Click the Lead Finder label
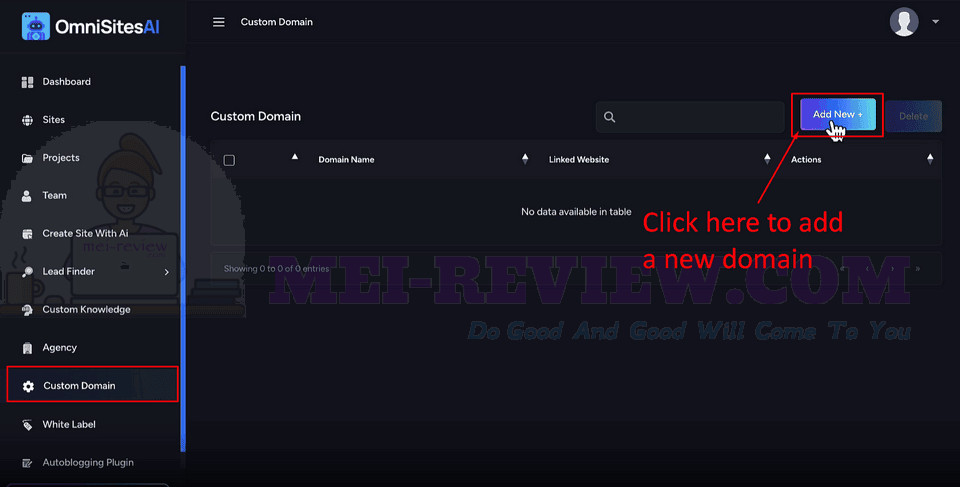Viewport: 960px width, 487px height. [68, 271]
